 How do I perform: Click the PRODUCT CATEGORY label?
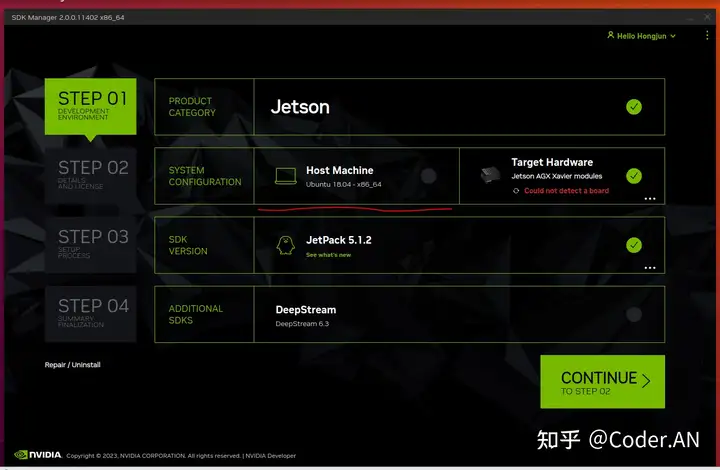click(x=192, y=107)
